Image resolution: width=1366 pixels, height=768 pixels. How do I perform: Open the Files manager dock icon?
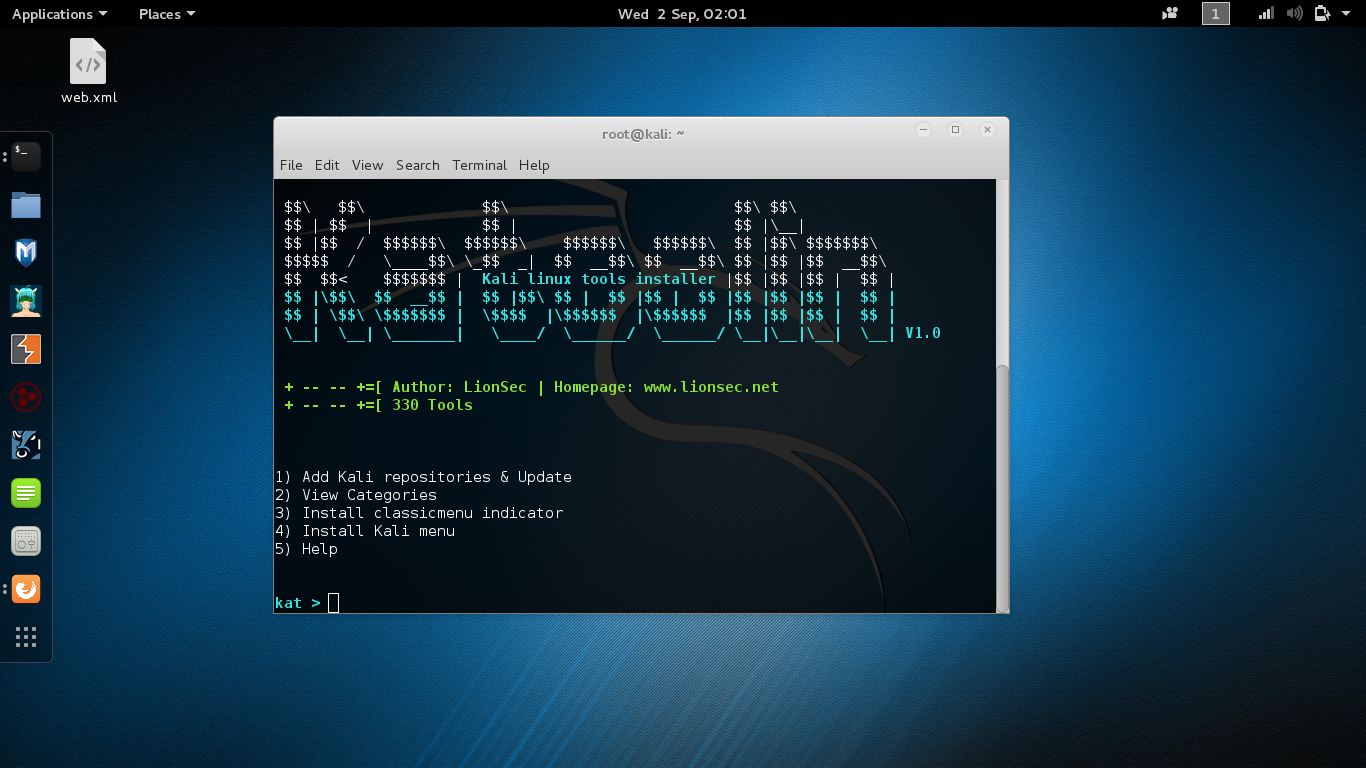point(24,204)
